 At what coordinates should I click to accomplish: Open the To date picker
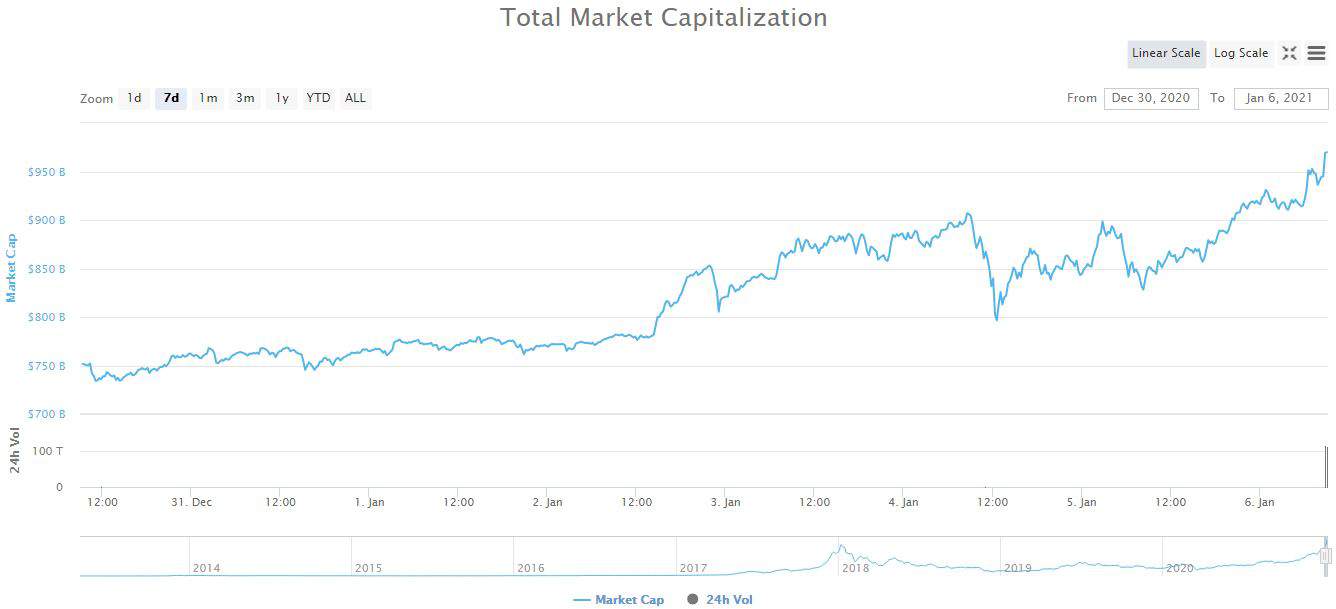[x=1280, y=98]
